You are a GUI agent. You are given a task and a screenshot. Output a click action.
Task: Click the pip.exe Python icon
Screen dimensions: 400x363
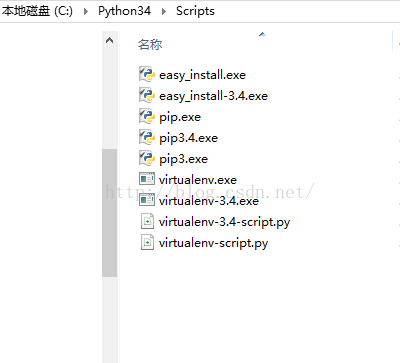(147, 116)
